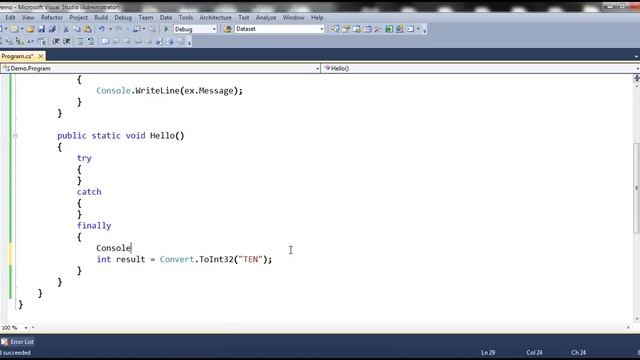Click the vertical scrollbar thumb in the editor
640x360 pixels.
[636, 188]
